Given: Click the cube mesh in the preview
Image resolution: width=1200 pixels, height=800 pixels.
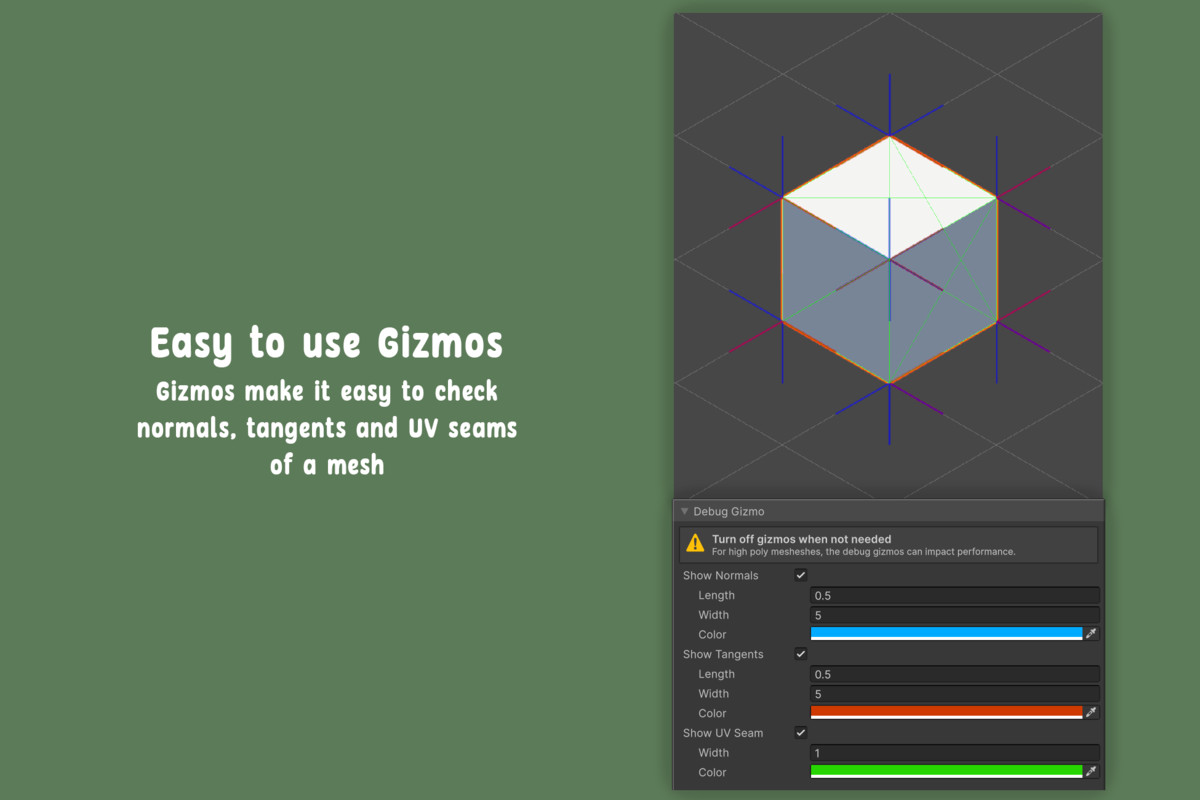Looking at the screenshot, I should 889,260.
